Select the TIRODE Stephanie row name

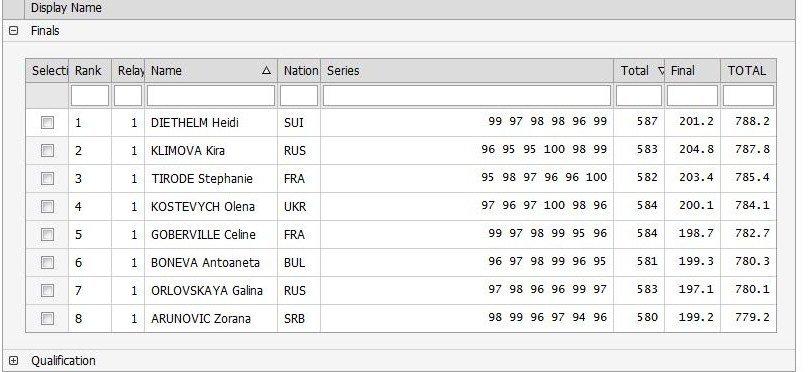click(x=202, y=179)
